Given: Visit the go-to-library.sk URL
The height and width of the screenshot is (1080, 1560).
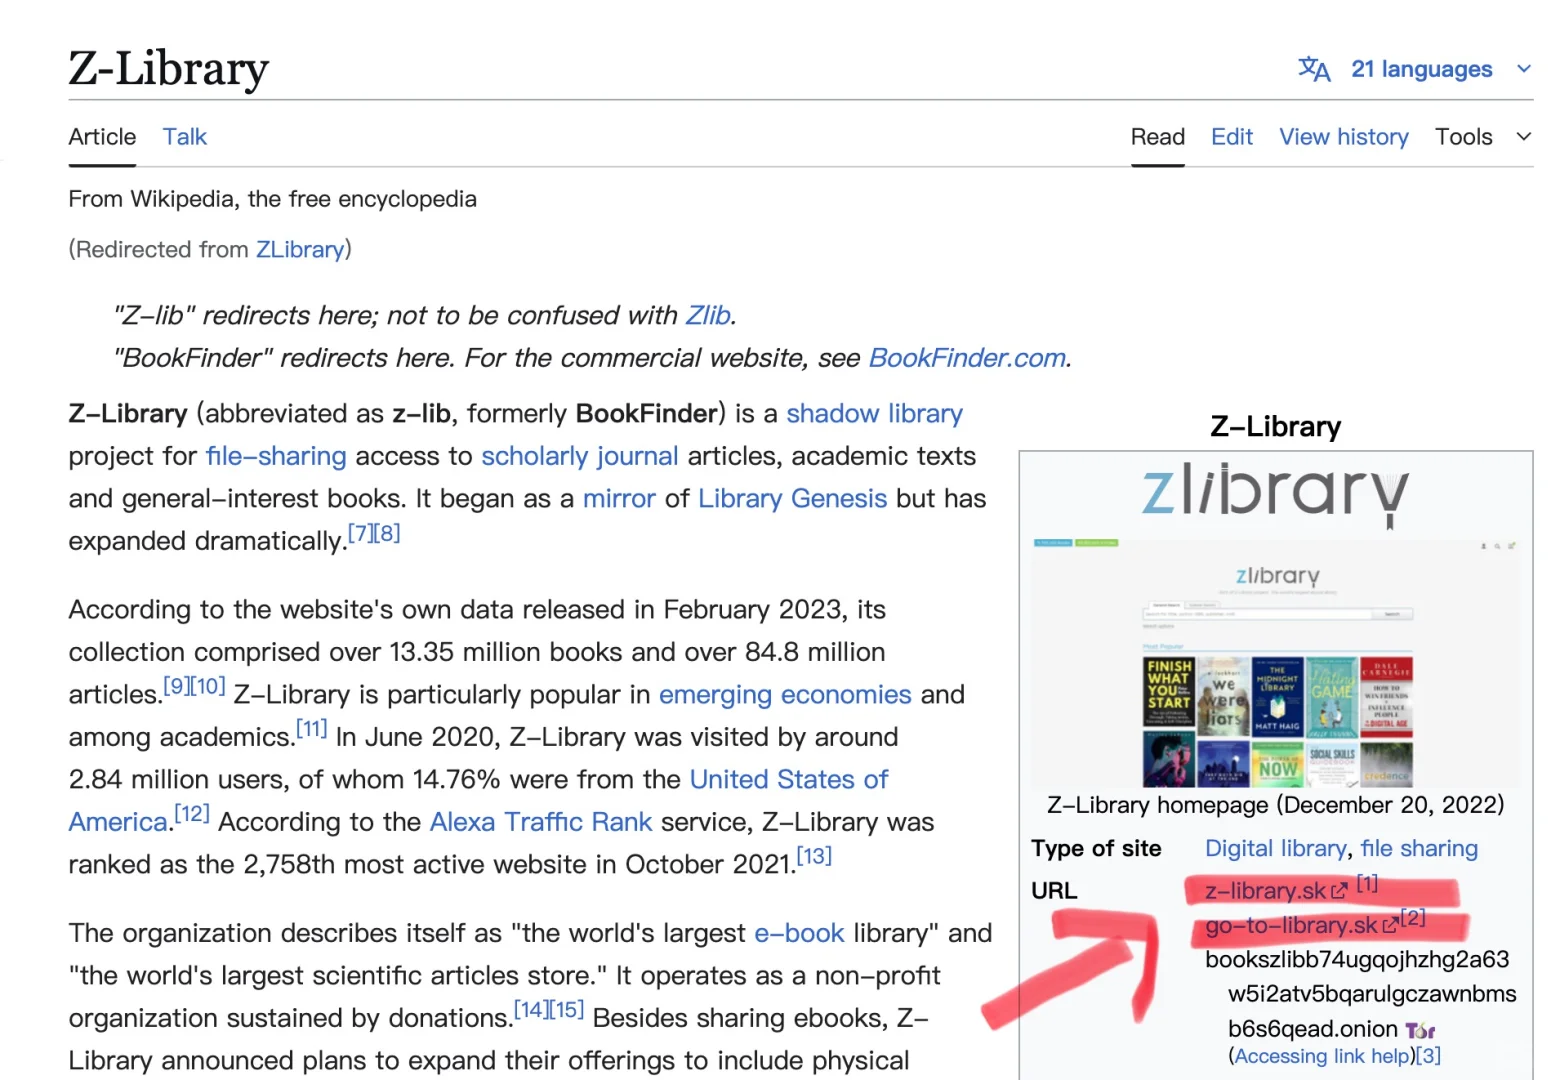Looking at the screenshot, I should click(1291, 926).
